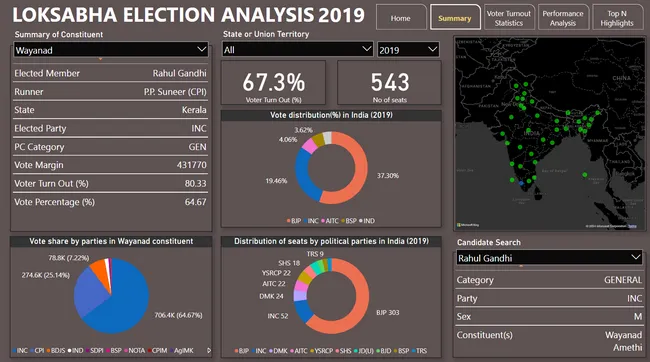The width and height of the screenshot is (650, 362).
Task: Click CPI legend entry in Wayanad vote share
Action: tap(37, 350)
